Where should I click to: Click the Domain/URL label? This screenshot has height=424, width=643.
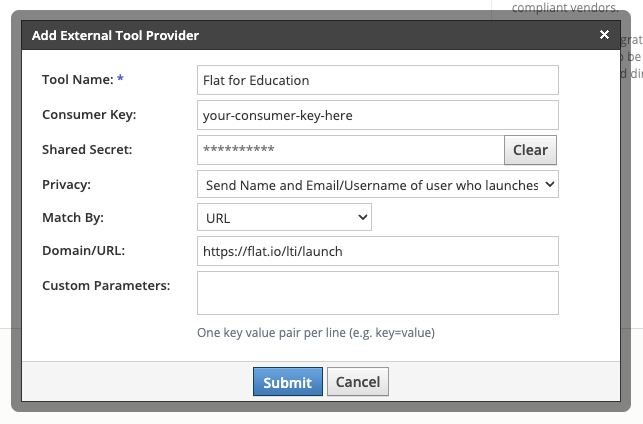(x=84, y=251)
